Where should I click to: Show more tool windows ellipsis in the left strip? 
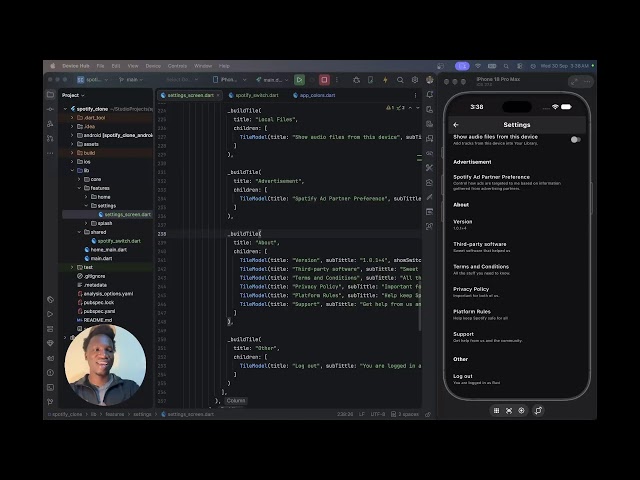50,153
